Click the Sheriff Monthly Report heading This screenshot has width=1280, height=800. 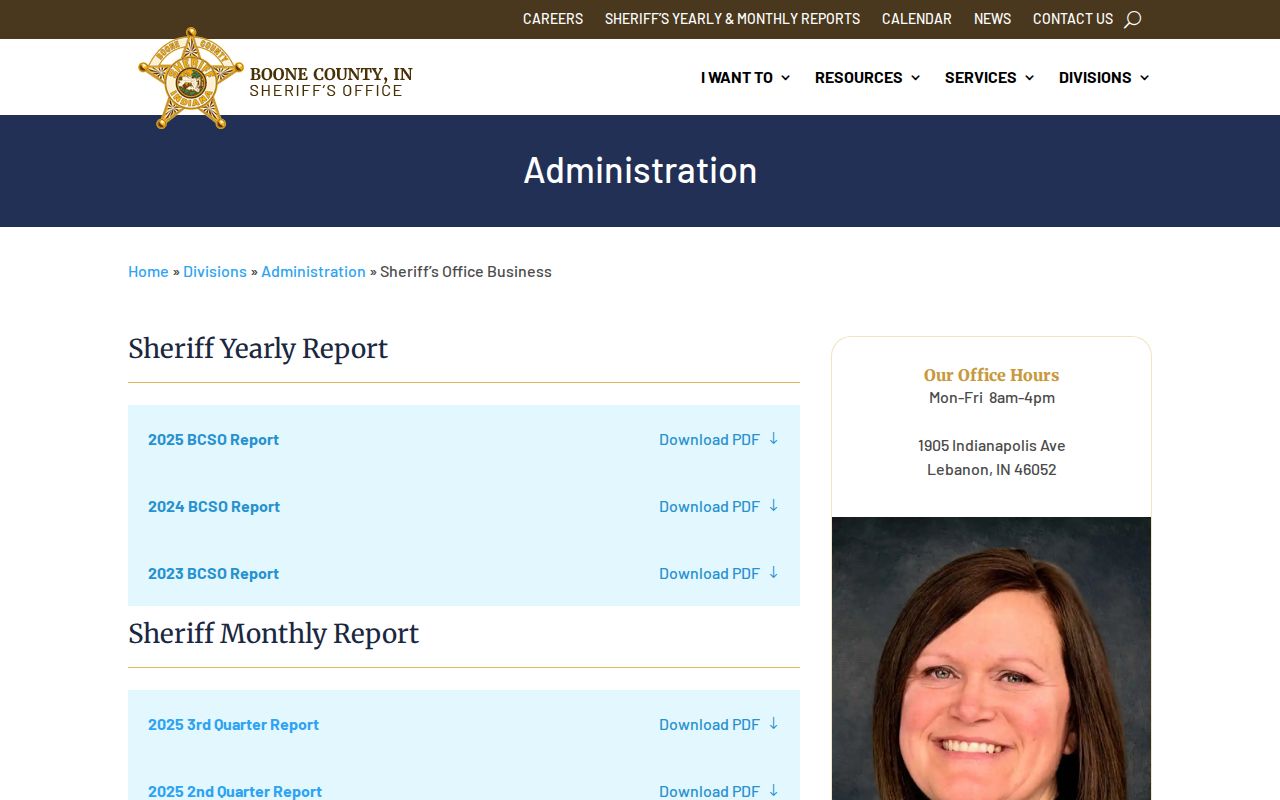(x=273, y=633)
